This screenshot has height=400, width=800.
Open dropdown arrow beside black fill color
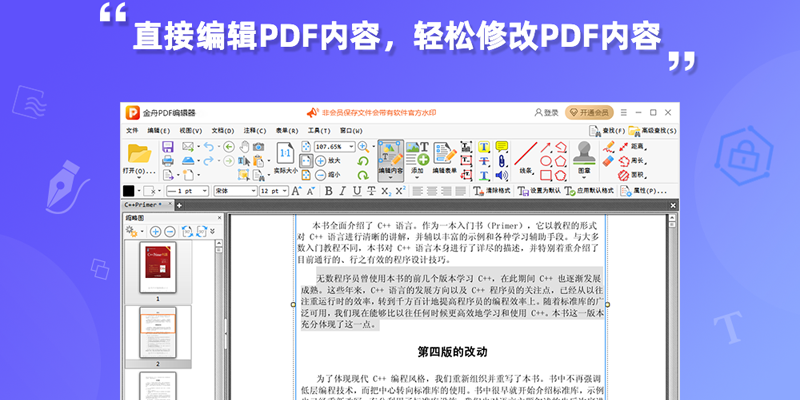click(x=139, y=191)
